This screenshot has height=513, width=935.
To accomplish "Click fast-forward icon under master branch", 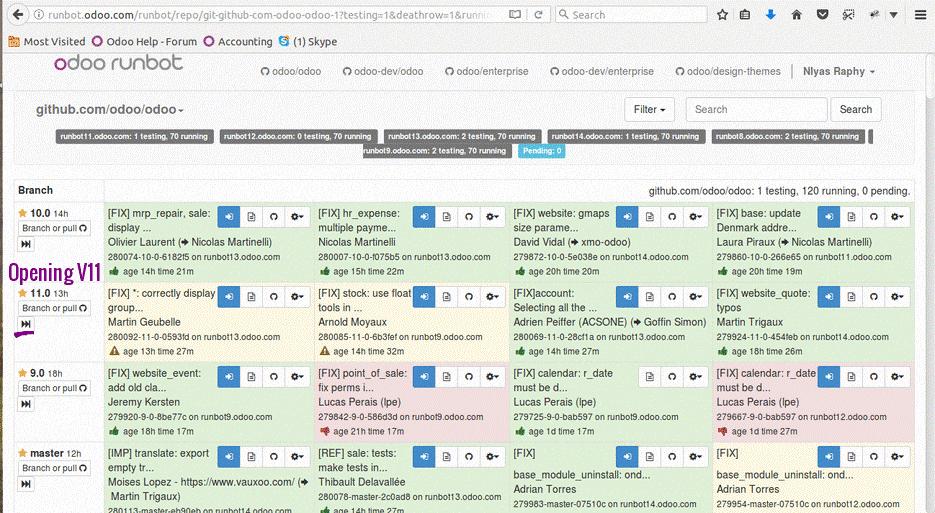I will point(26,484).
